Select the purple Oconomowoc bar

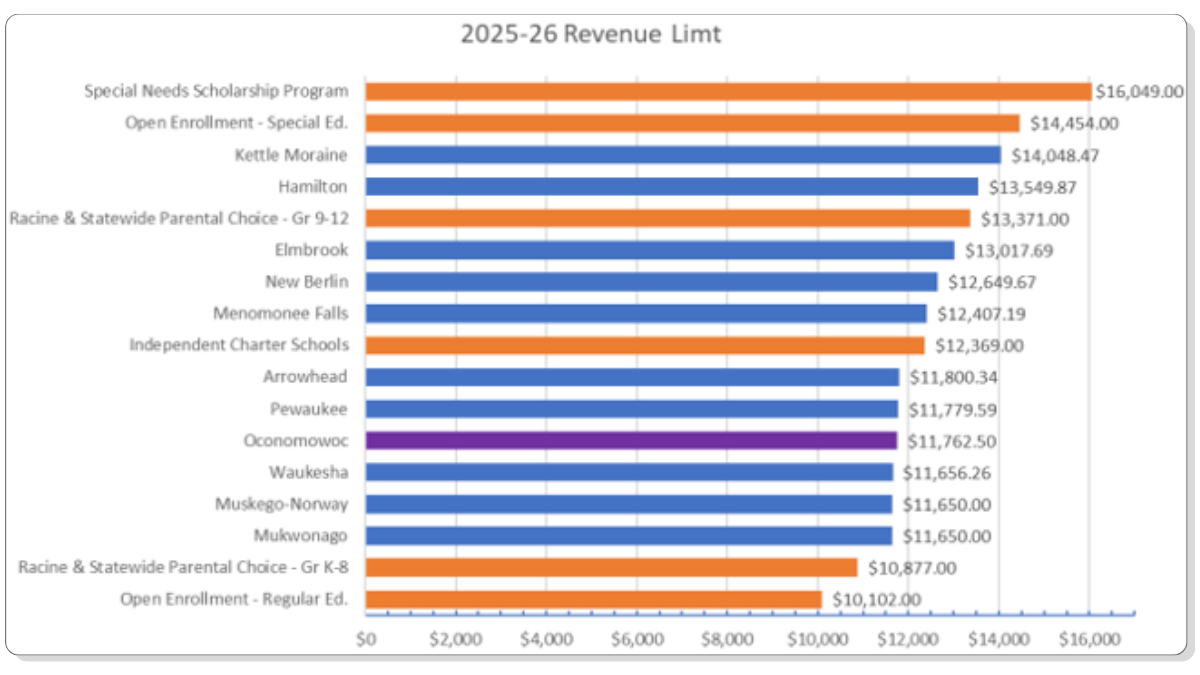(632, 440)
